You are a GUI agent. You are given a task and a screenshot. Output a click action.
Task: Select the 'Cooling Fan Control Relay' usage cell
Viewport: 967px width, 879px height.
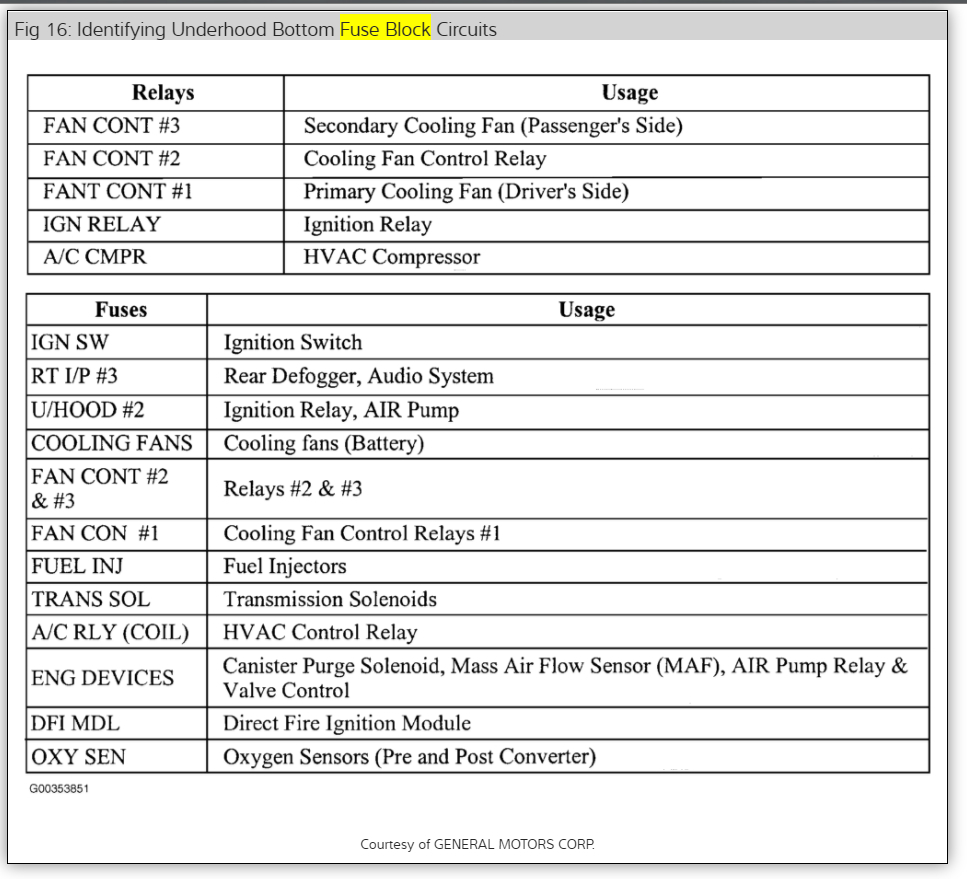point(606,160)
